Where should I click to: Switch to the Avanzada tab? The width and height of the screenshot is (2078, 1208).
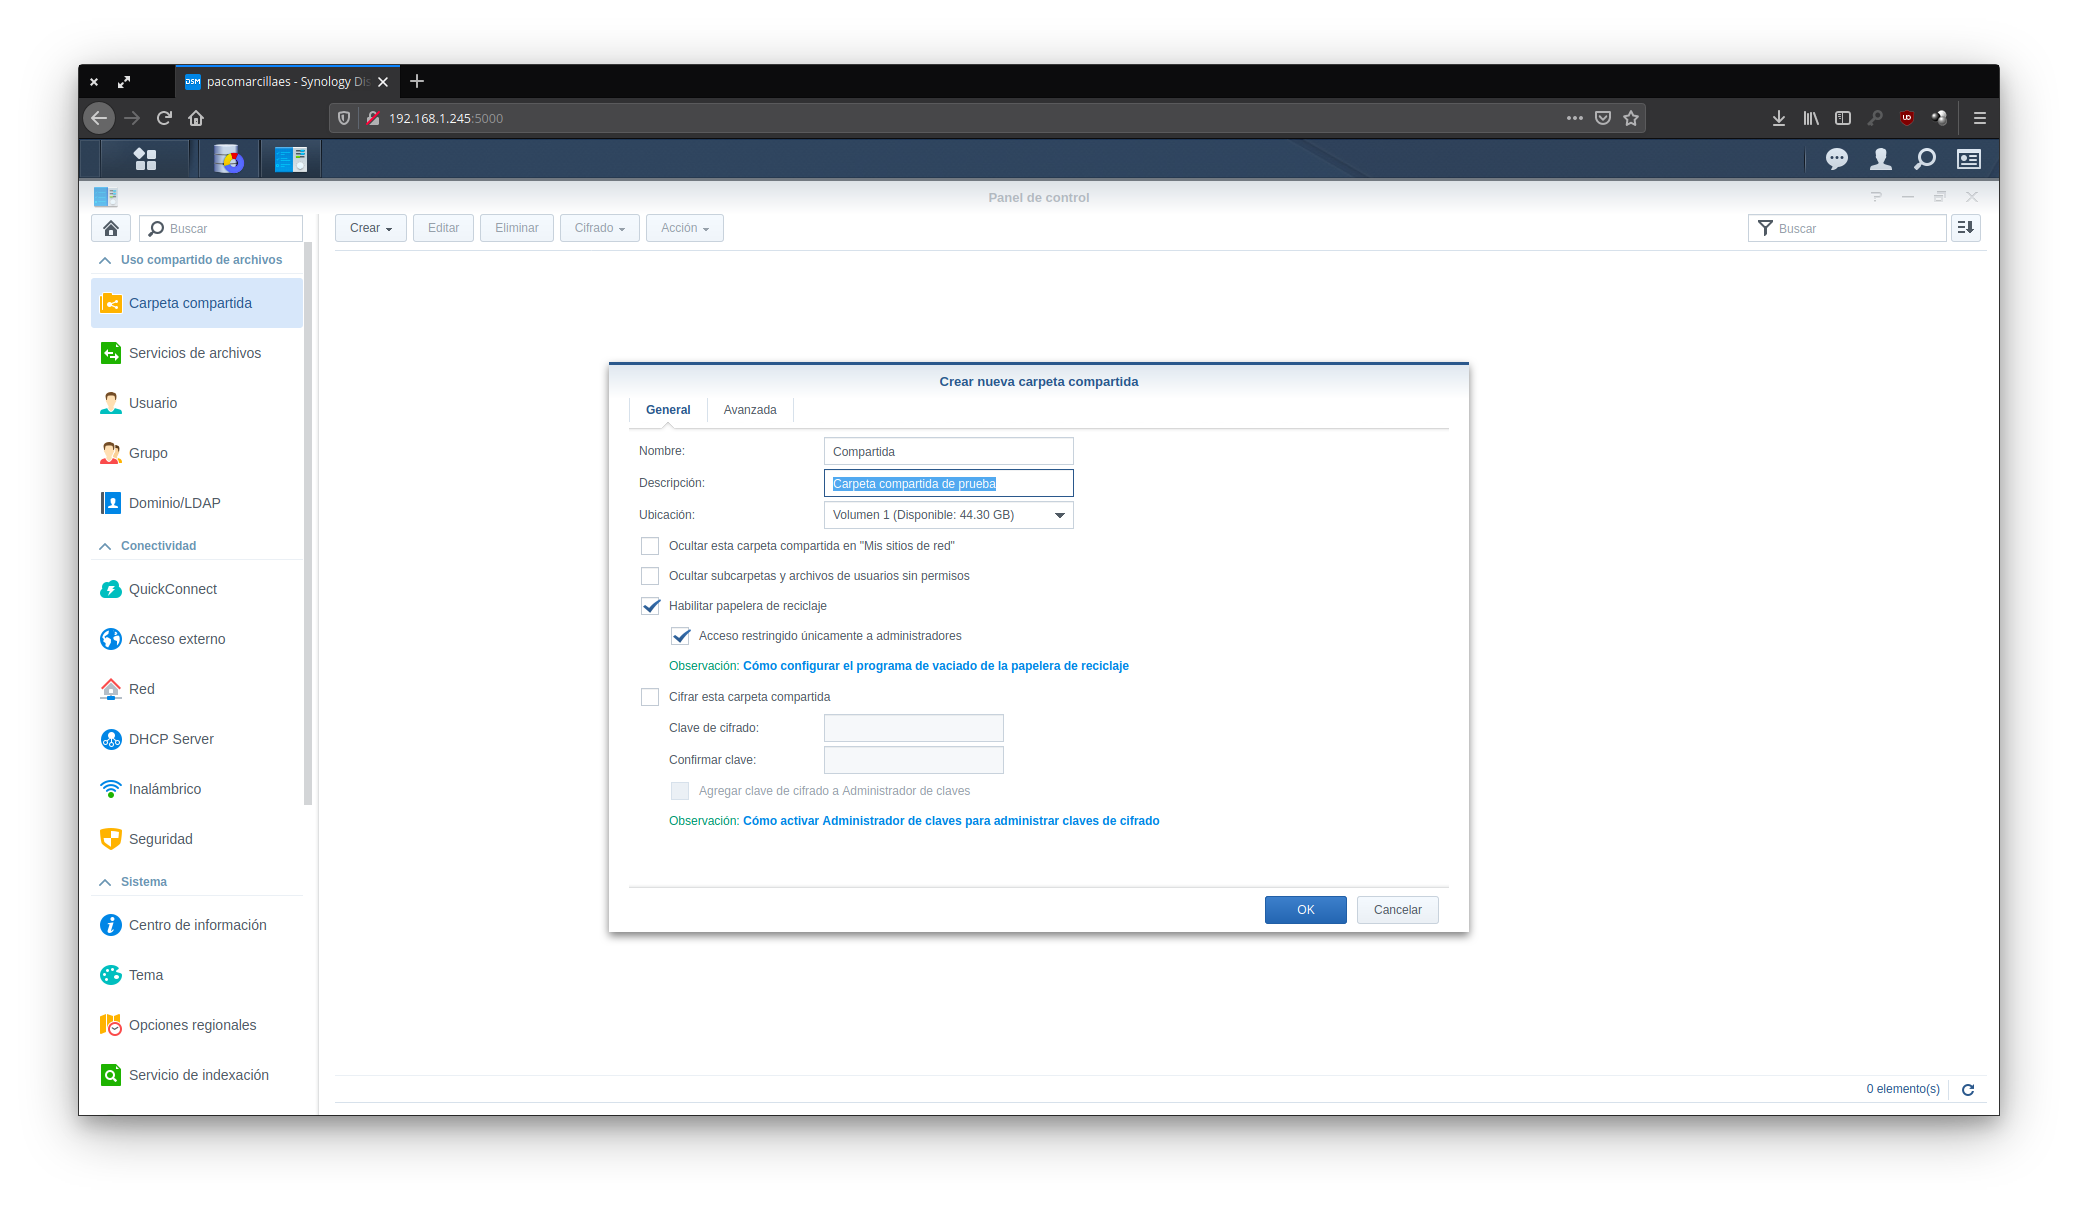(x=749, y=410)
